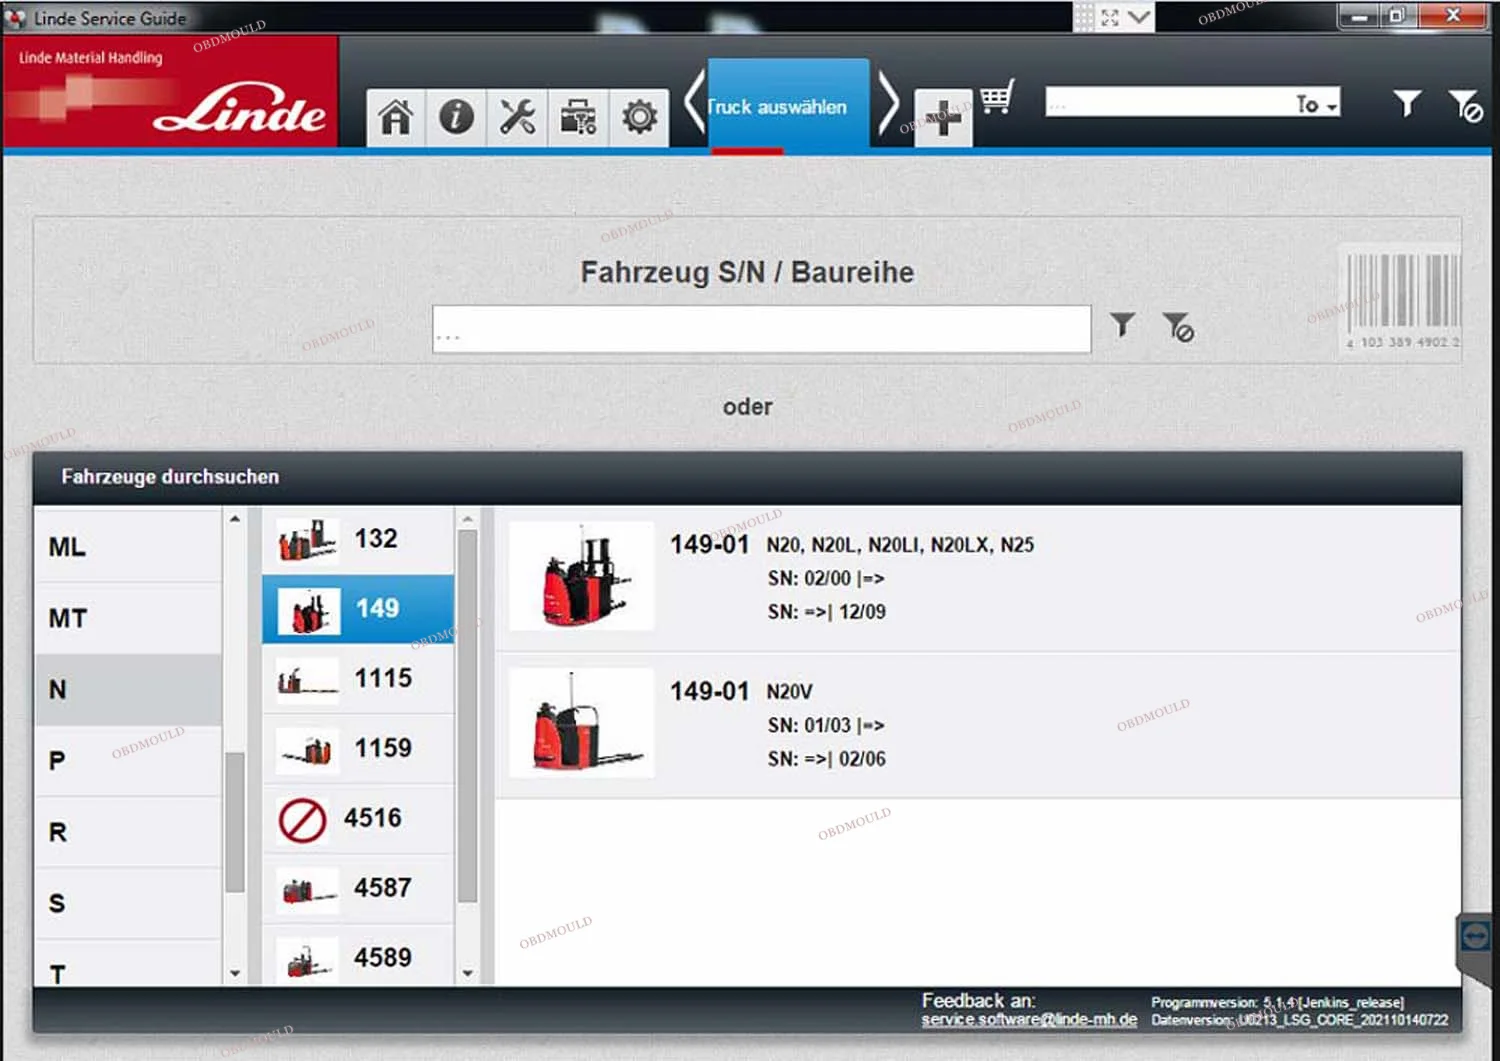Clear filter next to the serial number field
The image size is (1500, 1061).
(1178, 327)
